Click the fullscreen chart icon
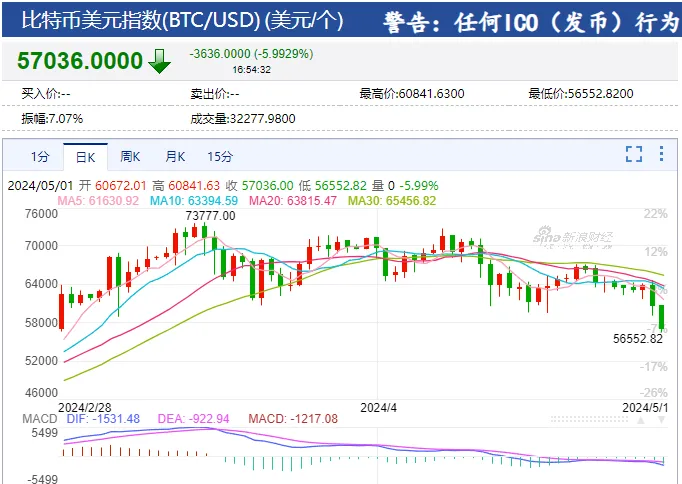This screenshot has width=682, height=484. 633,154
